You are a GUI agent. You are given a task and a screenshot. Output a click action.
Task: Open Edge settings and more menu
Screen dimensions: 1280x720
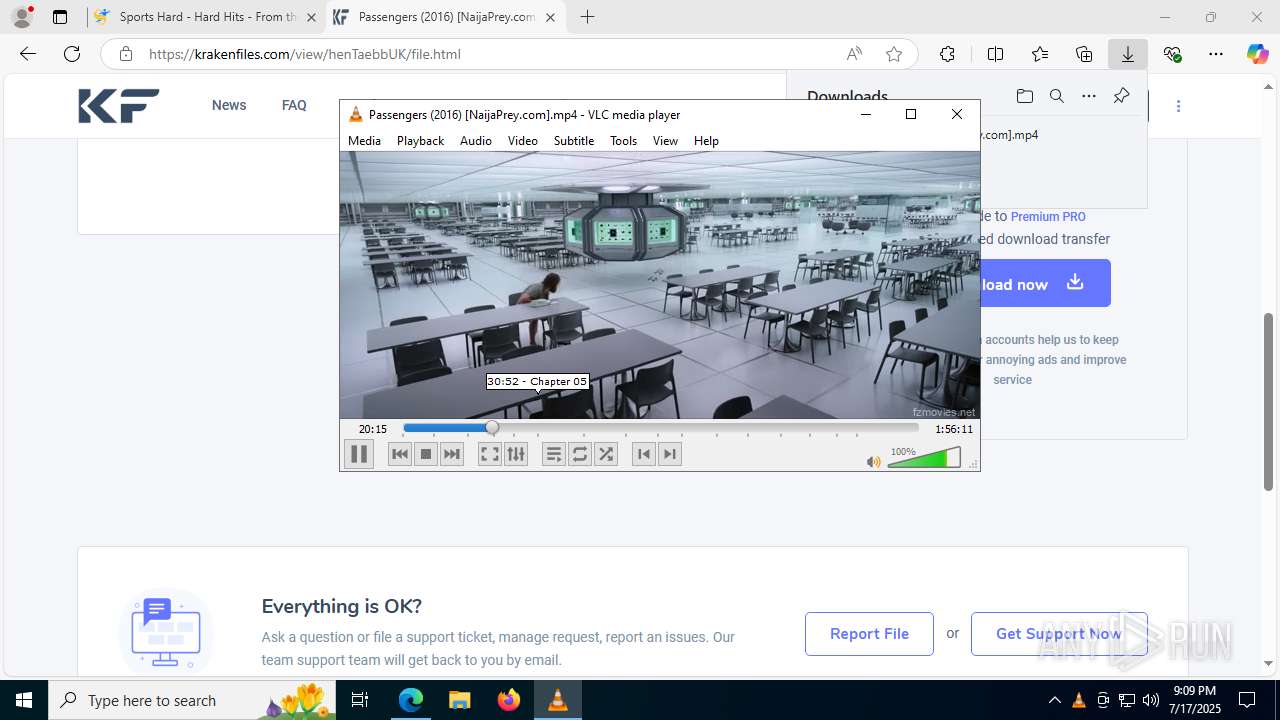coord(1216,54)
